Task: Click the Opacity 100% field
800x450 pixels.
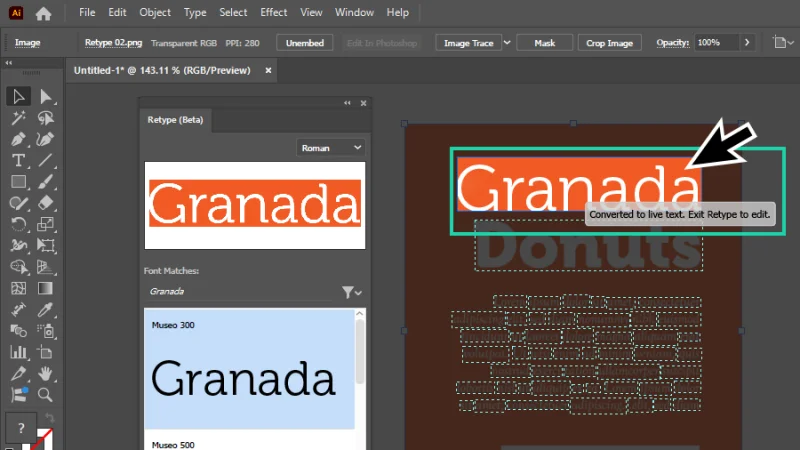Action: coord(716,43)
